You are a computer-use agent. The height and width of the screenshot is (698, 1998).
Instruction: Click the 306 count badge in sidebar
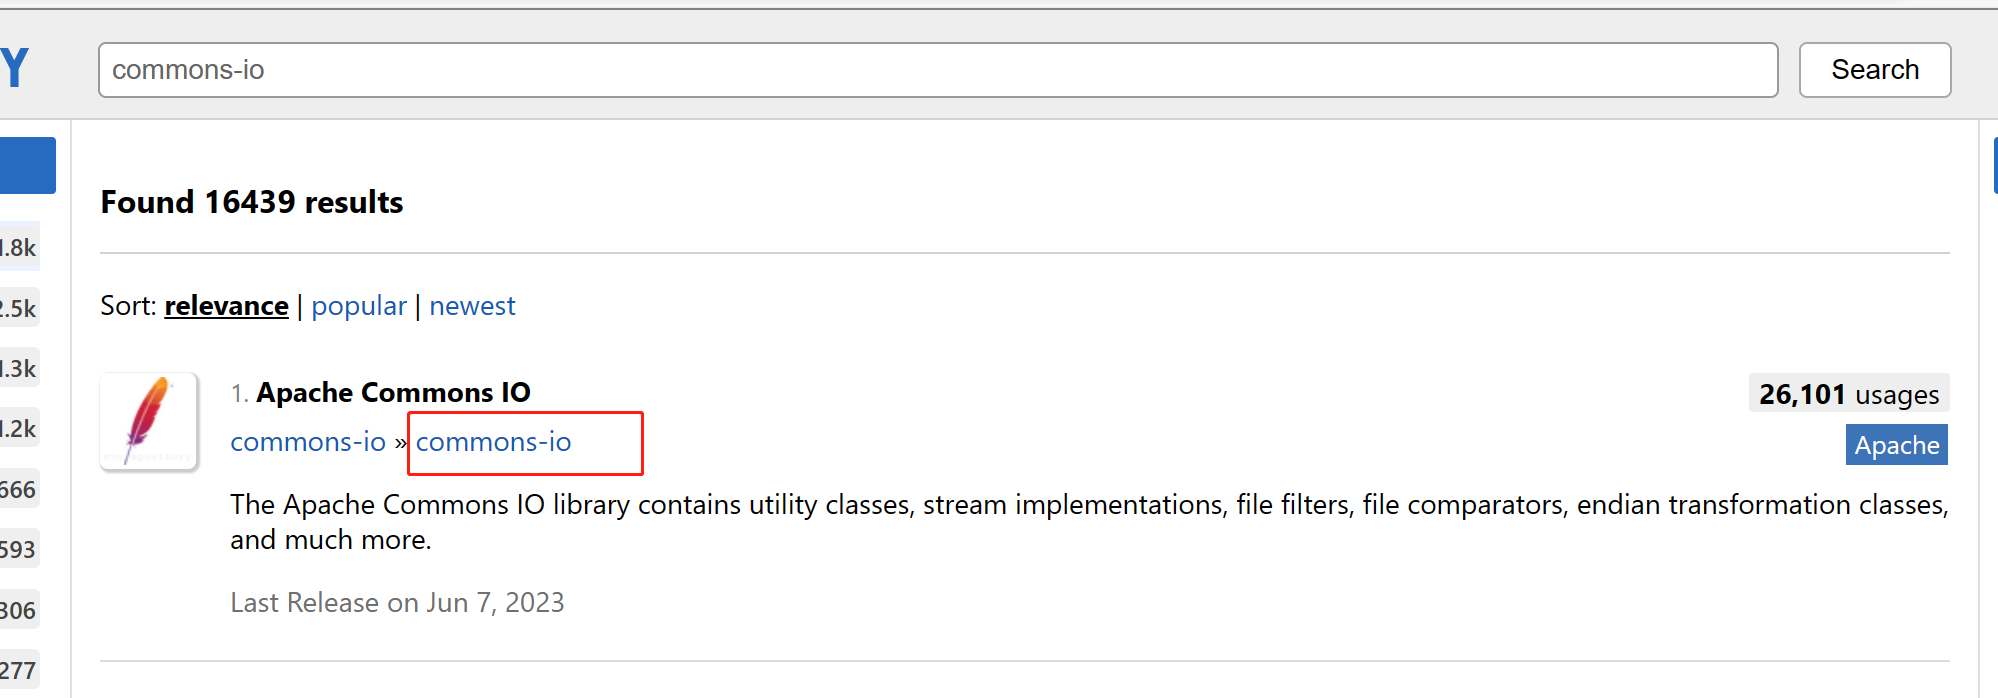[x=18, y=611]
